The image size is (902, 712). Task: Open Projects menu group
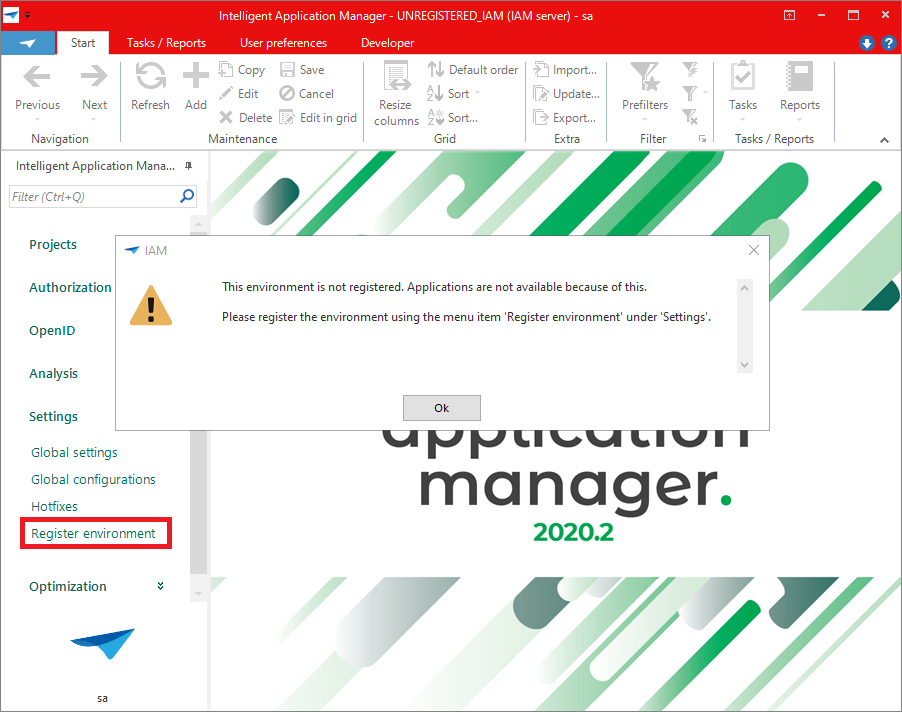pyautogui.click(x=53, y=244)
